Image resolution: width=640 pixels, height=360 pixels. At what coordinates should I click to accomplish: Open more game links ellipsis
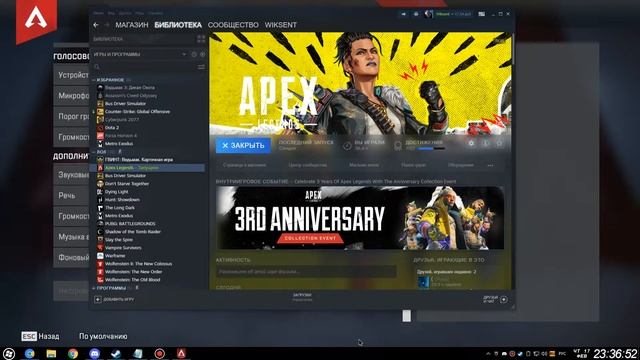pyautogui.click(x=491, y=165)
